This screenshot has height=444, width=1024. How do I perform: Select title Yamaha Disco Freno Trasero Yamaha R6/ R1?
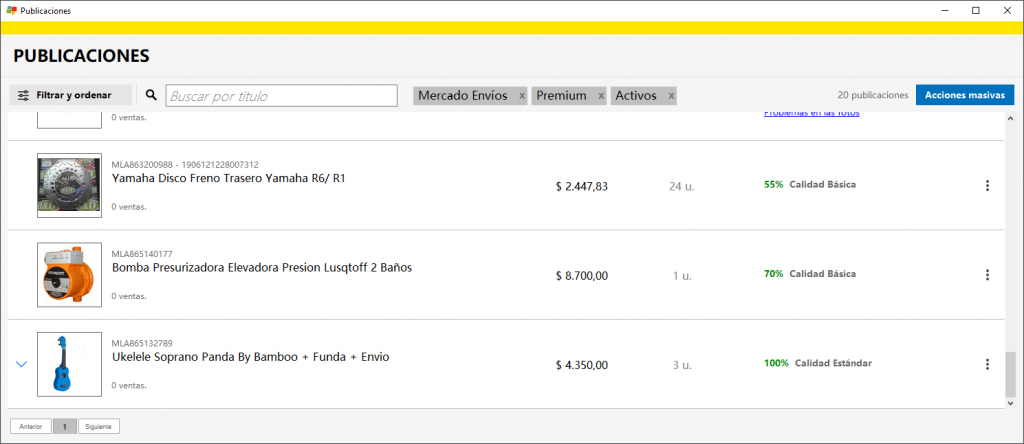(228, 178)
